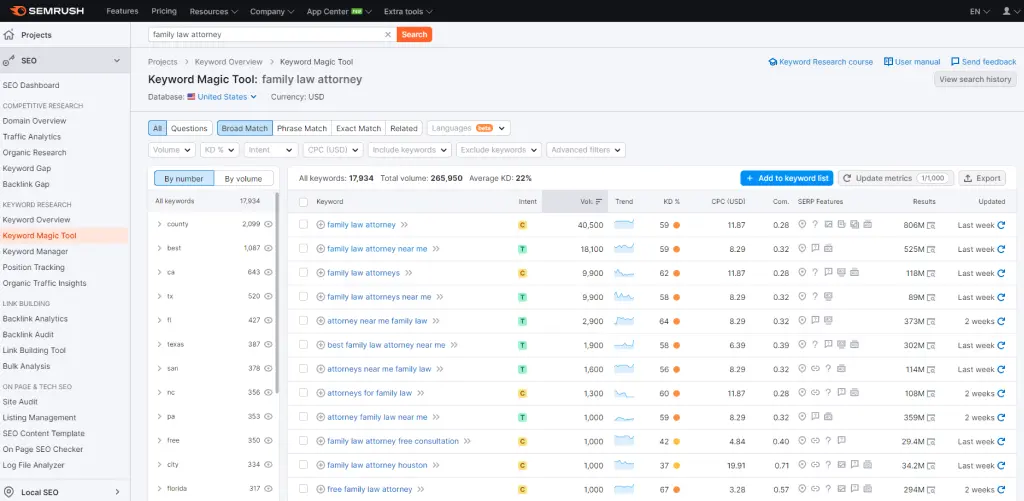This screenshot has width=1024, height=501.
Task: Toggle eye icon for free group
Action: point(268,441)
